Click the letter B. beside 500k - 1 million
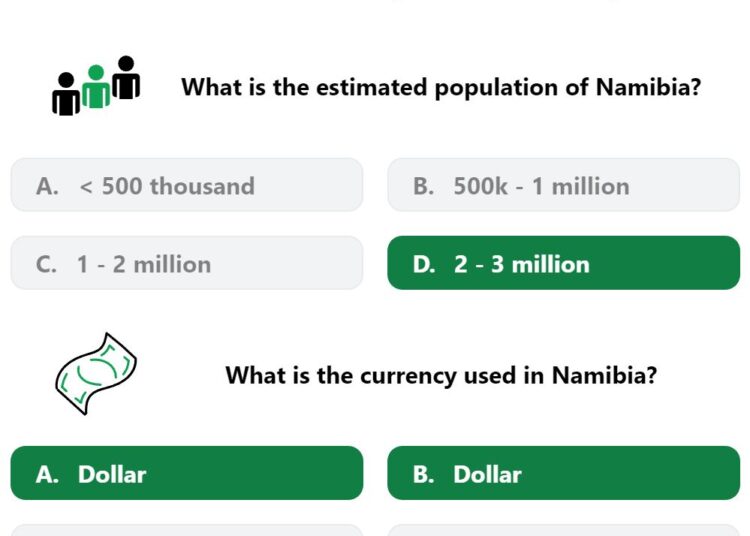Screen dimensions: 750x536 pyautogui.click(x=423, y=186)
